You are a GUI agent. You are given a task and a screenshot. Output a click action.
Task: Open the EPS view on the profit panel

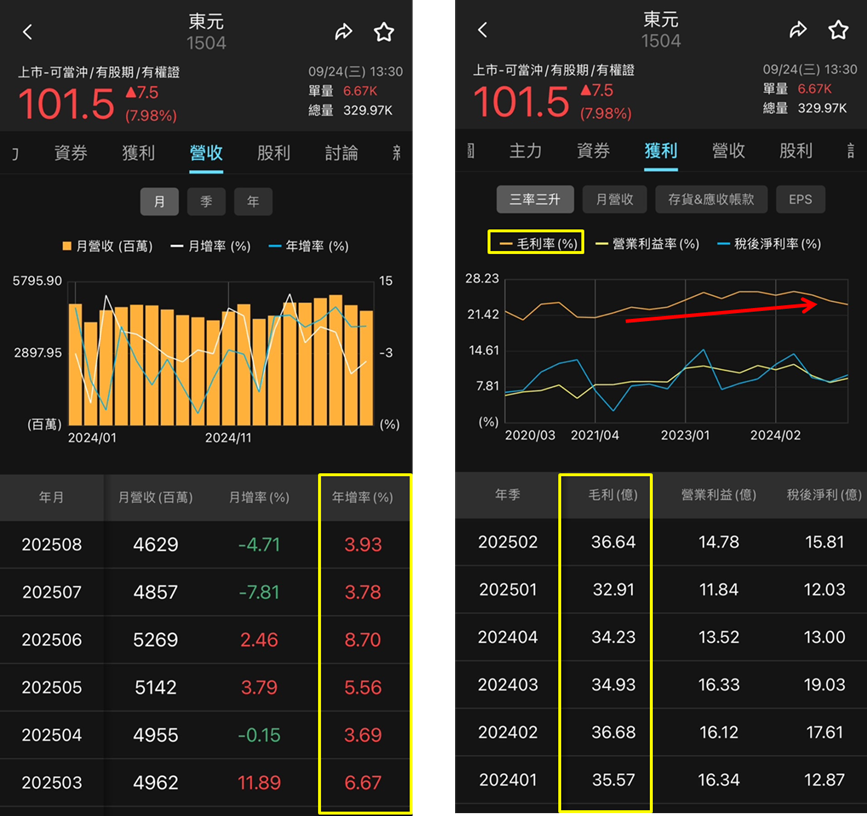pyautogui.click(x=800, y=199)
